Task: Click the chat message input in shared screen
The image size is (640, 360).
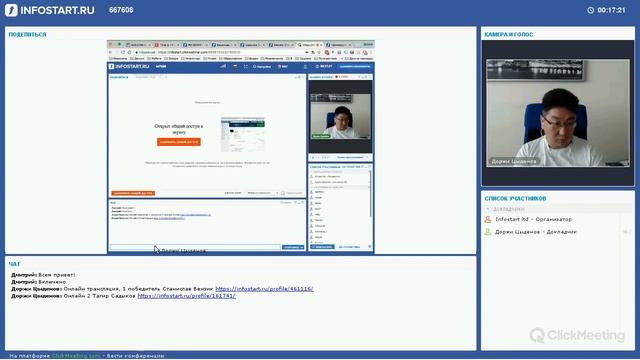Action: tap(195, 247)
